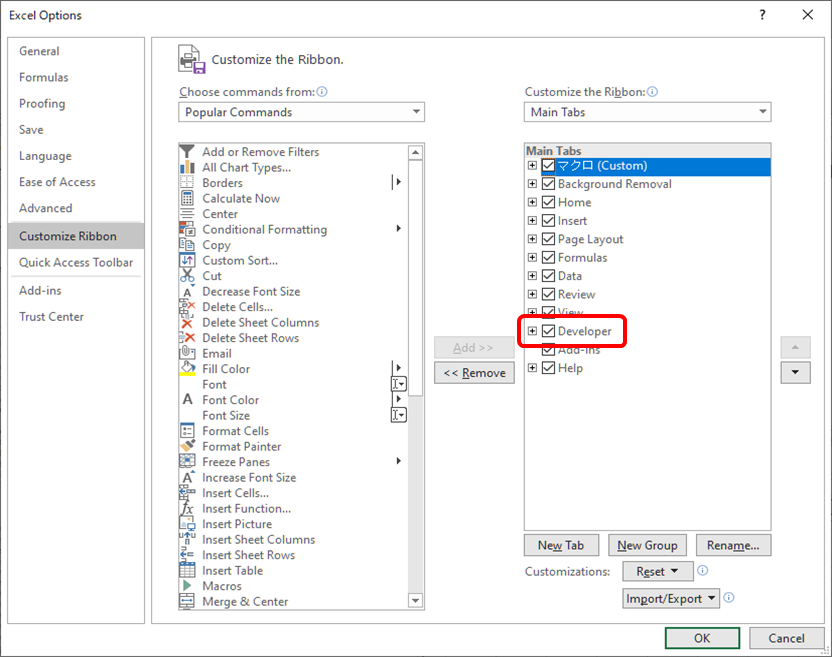Expand the Review tab tree node
The image size is (832, 657).
point(532,295)
